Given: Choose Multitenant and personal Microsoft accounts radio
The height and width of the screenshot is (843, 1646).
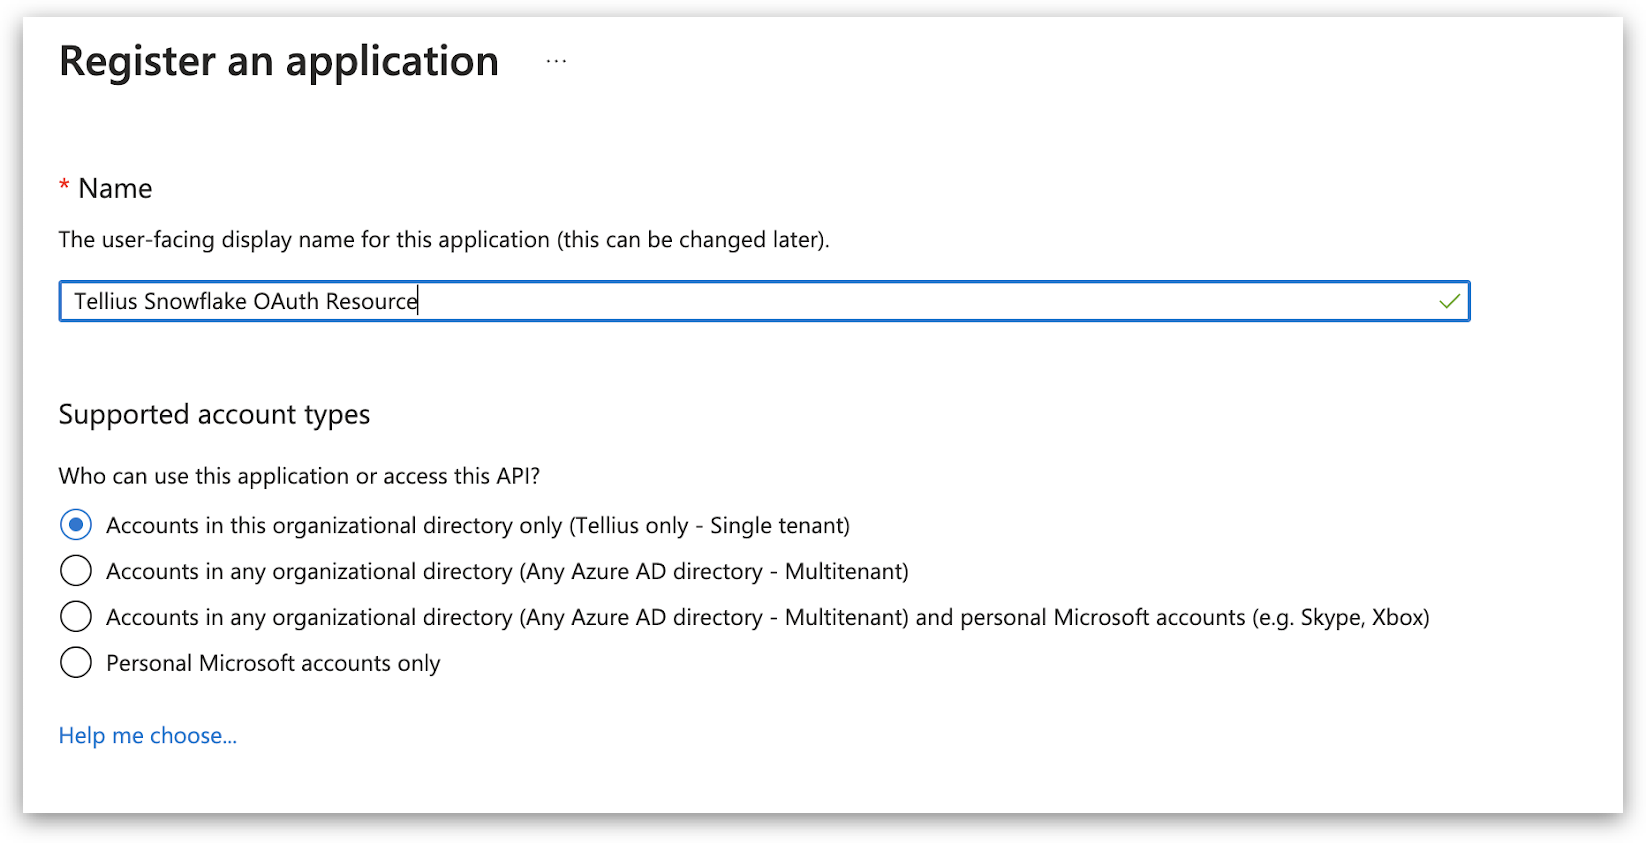Looking at the screenshot, I should (x=76, y=617).
